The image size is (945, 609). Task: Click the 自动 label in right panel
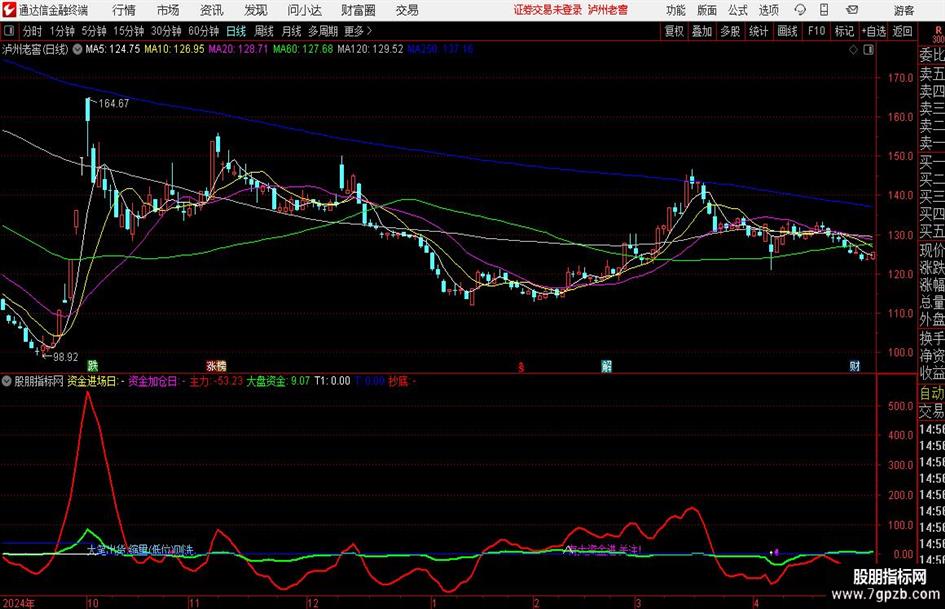pos(932,394)
